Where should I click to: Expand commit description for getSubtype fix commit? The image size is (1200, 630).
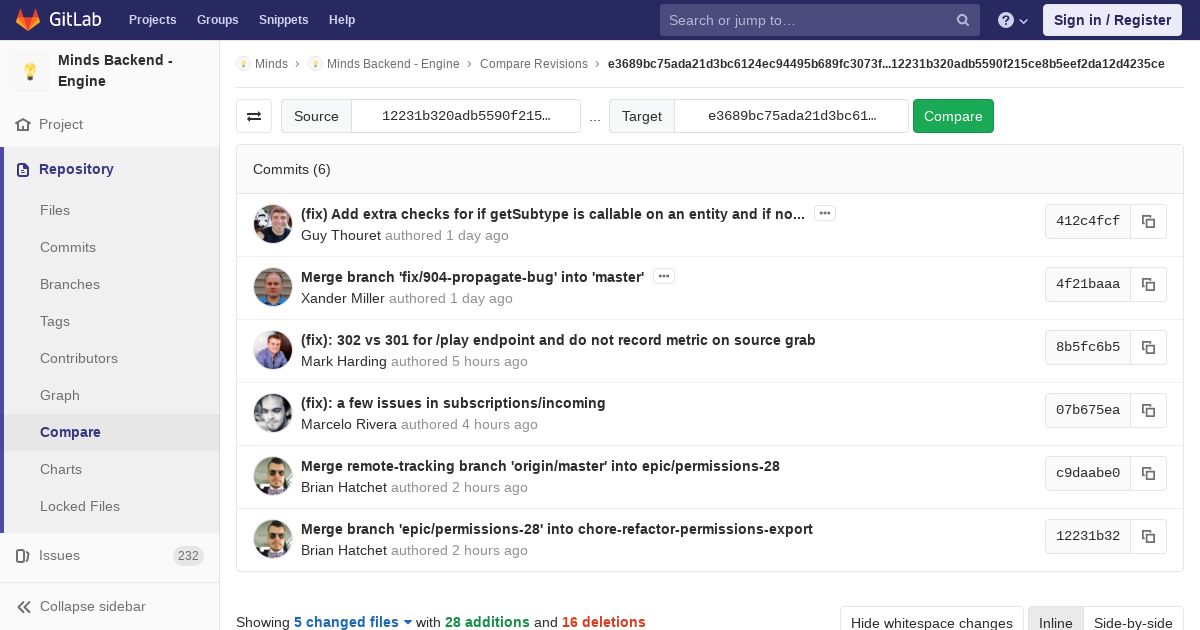pyautogui.click(x=825, y=213)
